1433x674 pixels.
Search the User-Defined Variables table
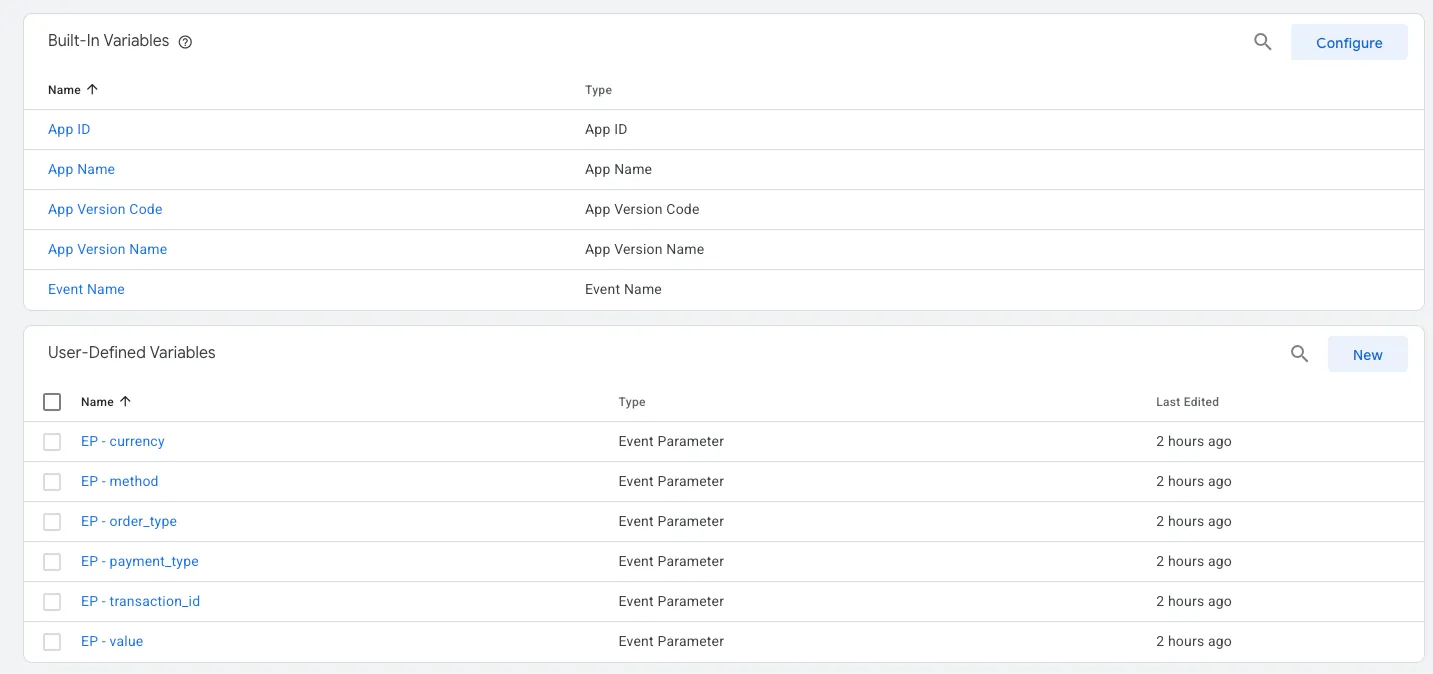(x=1299, y=354)
